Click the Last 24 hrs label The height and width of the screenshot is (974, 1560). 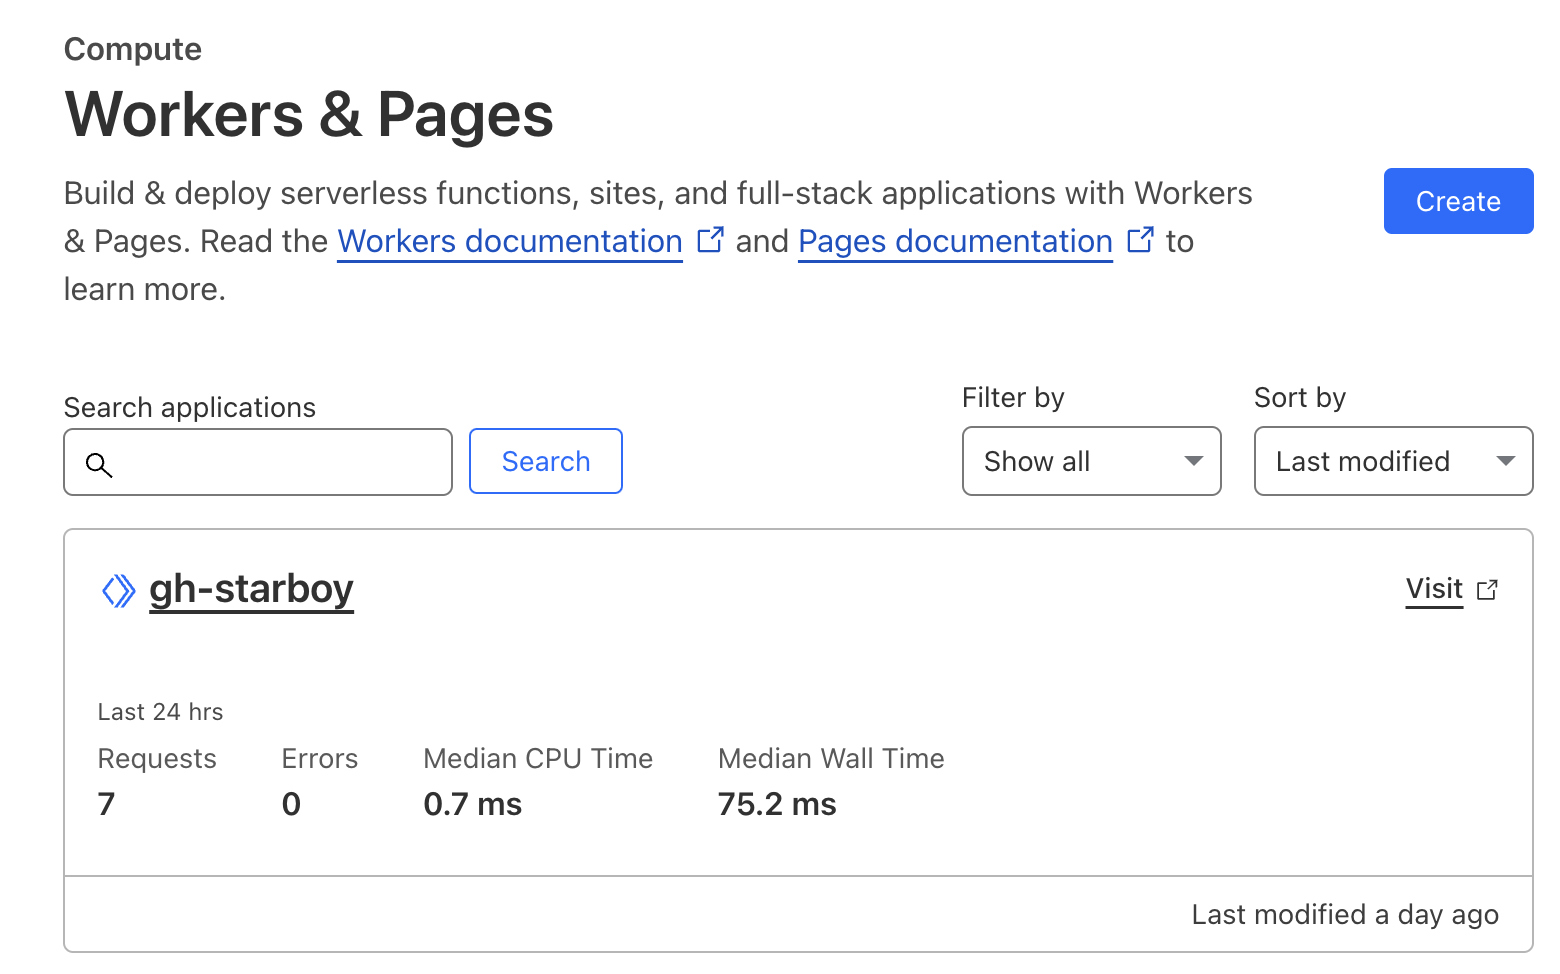point(160,712)
